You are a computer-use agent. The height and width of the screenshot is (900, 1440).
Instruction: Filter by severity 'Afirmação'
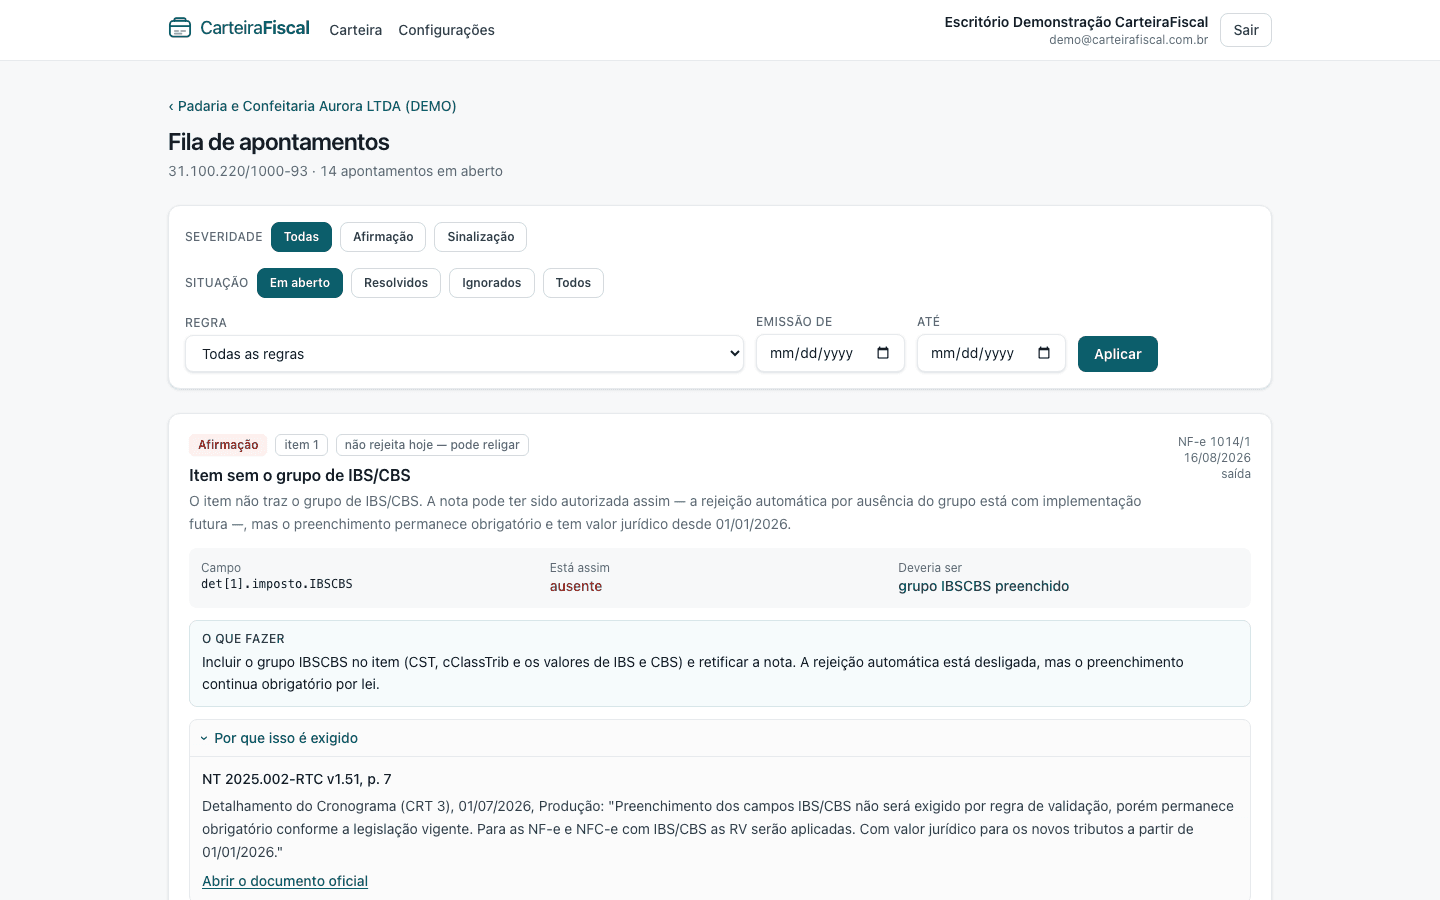tap(383, 237)
